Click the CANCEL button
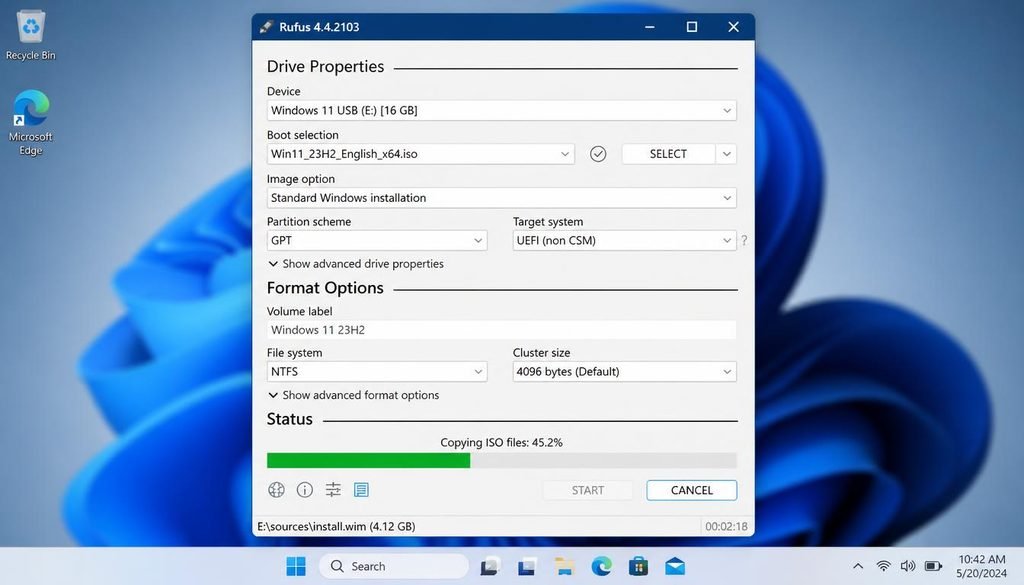This screenshot has width=1024, height=585. pyautogui.click(x=692, y=490)
